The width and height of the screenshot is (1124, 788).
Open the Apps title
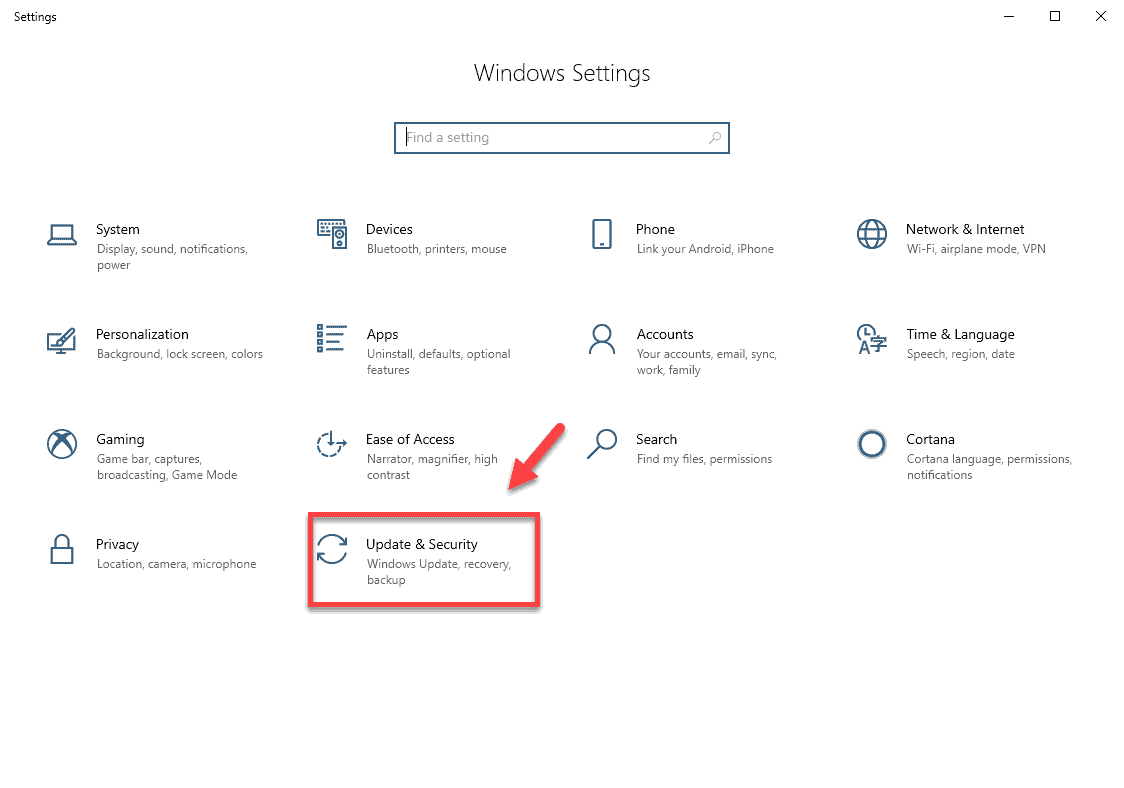(x=382, y=335)
